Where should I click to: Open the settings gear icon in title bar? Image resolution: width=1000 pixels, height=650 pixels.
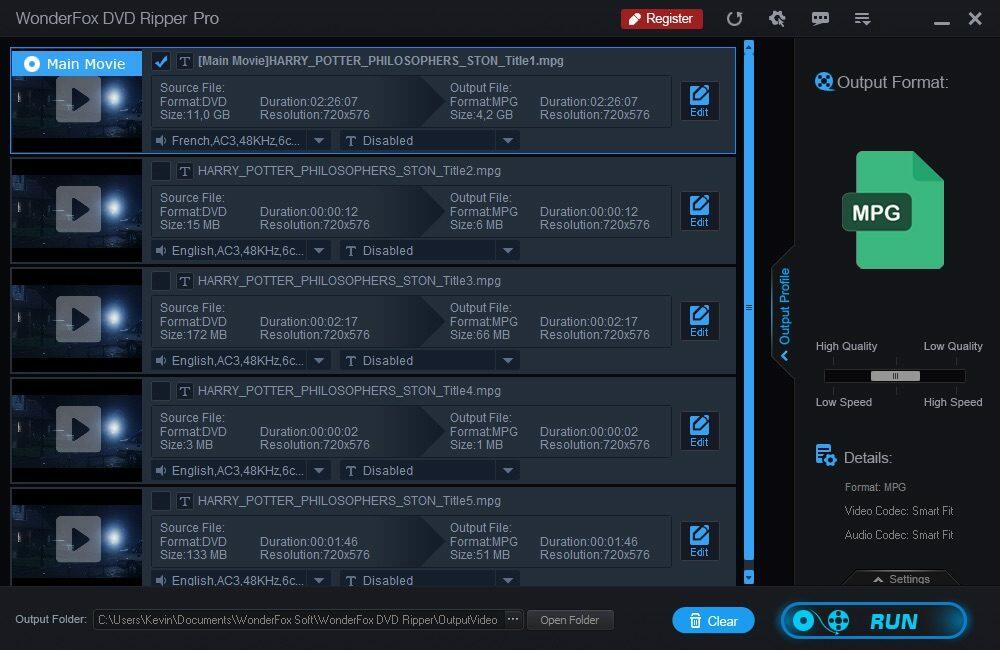tap(777, 18)
